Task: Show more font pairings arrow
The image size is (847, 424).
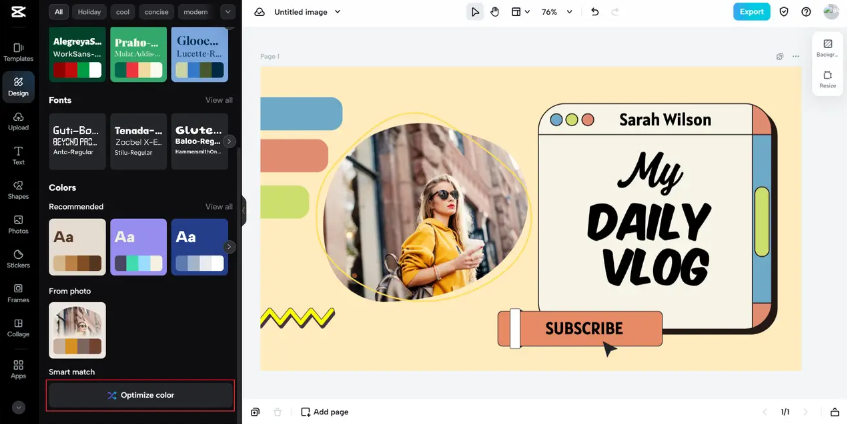Action: [230, 142]
